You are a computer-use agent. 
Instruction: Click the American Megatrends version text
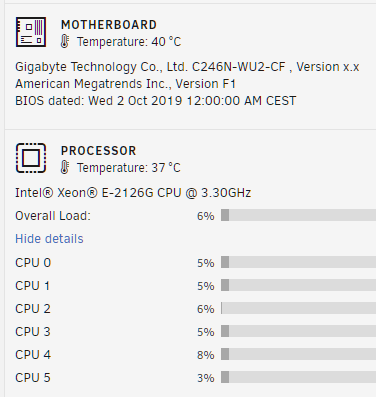coord(125,84)
